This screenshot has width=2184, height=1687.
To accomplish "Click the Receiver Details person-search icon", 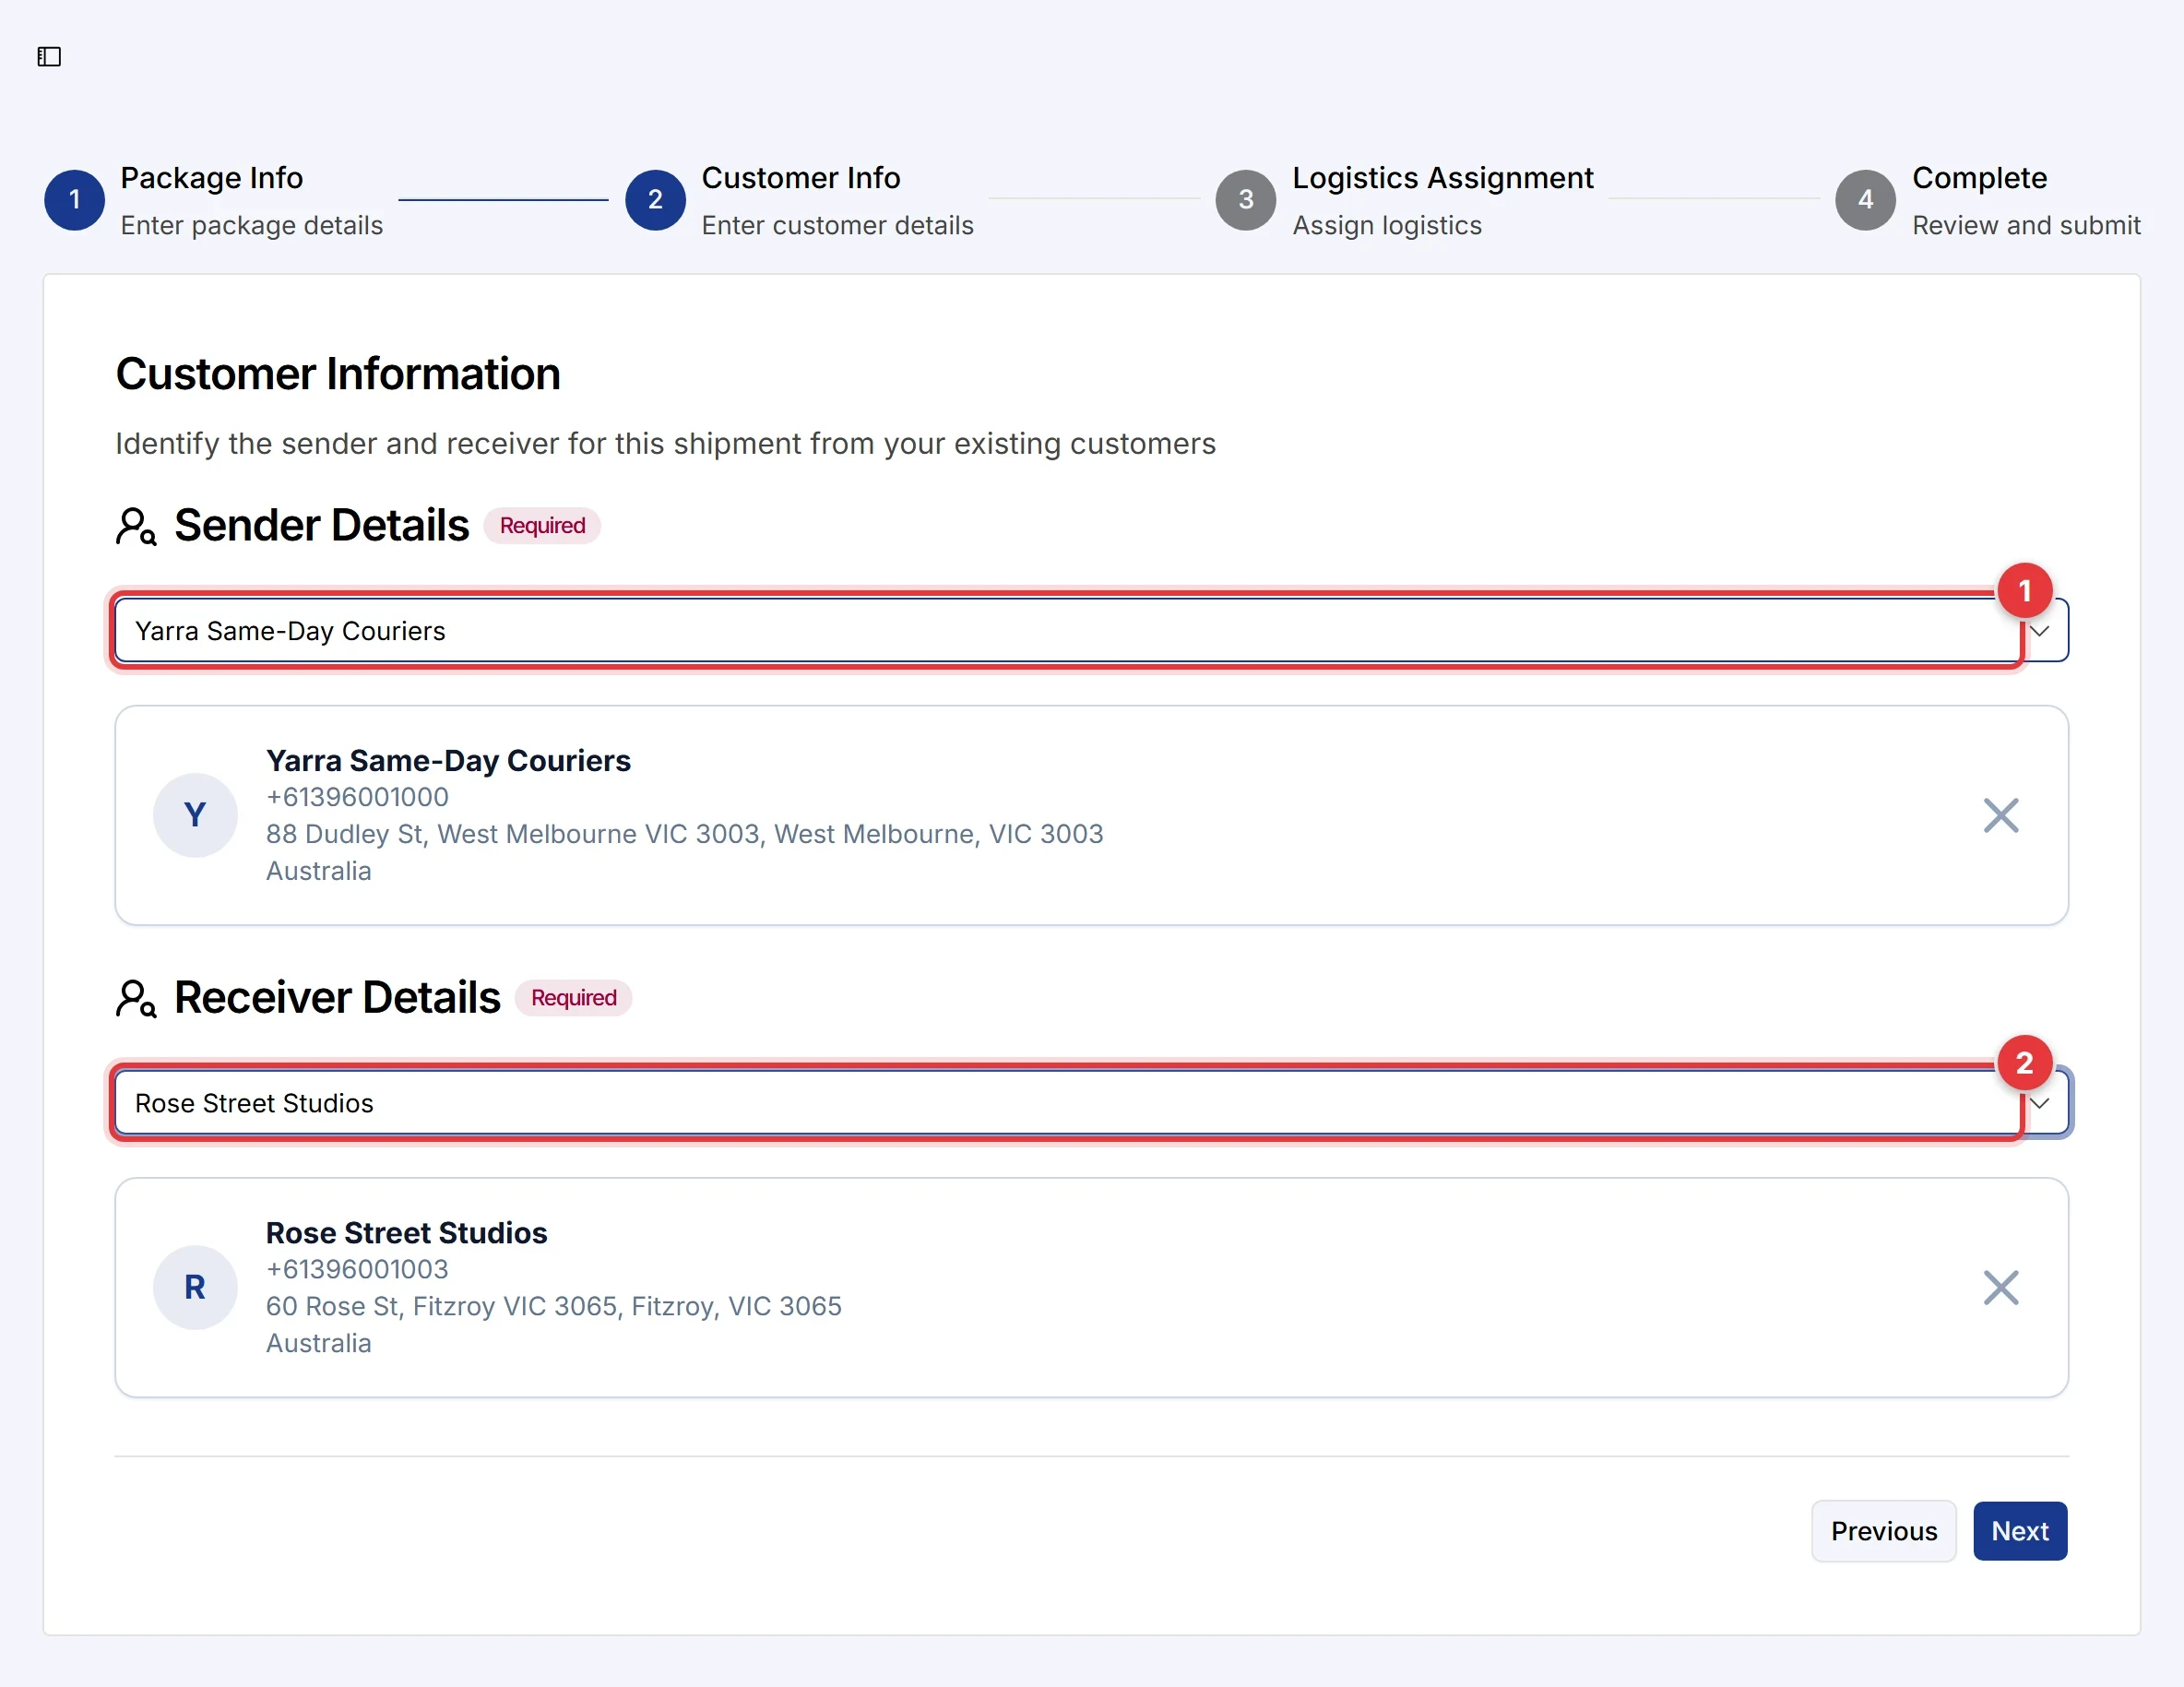I will point(136,998).
